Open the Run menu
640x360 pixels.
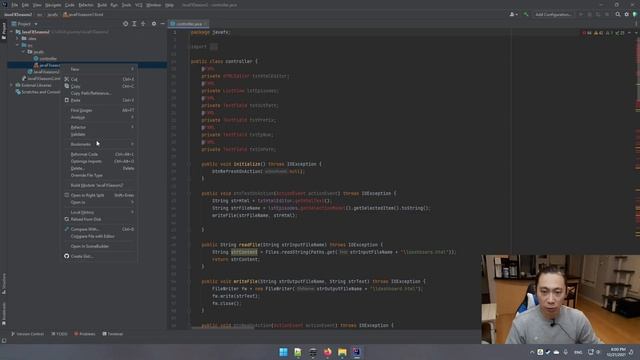click(114, 5)
